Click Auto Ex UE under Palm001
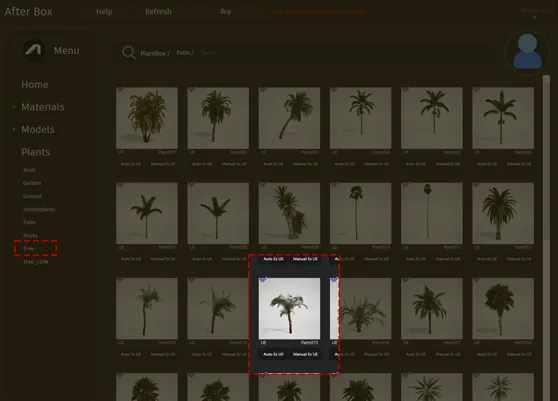 click(x=131, y=164)
